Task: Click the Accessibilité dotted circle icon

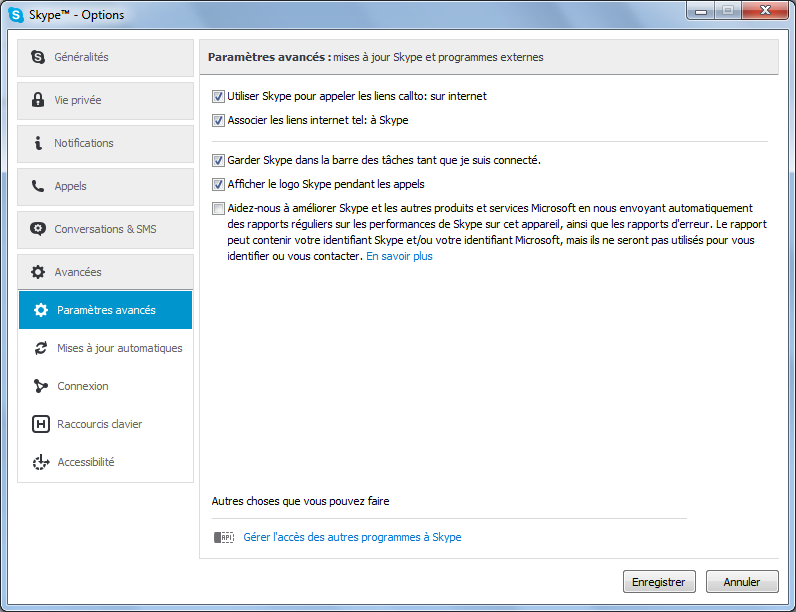Action: (41, 462)
